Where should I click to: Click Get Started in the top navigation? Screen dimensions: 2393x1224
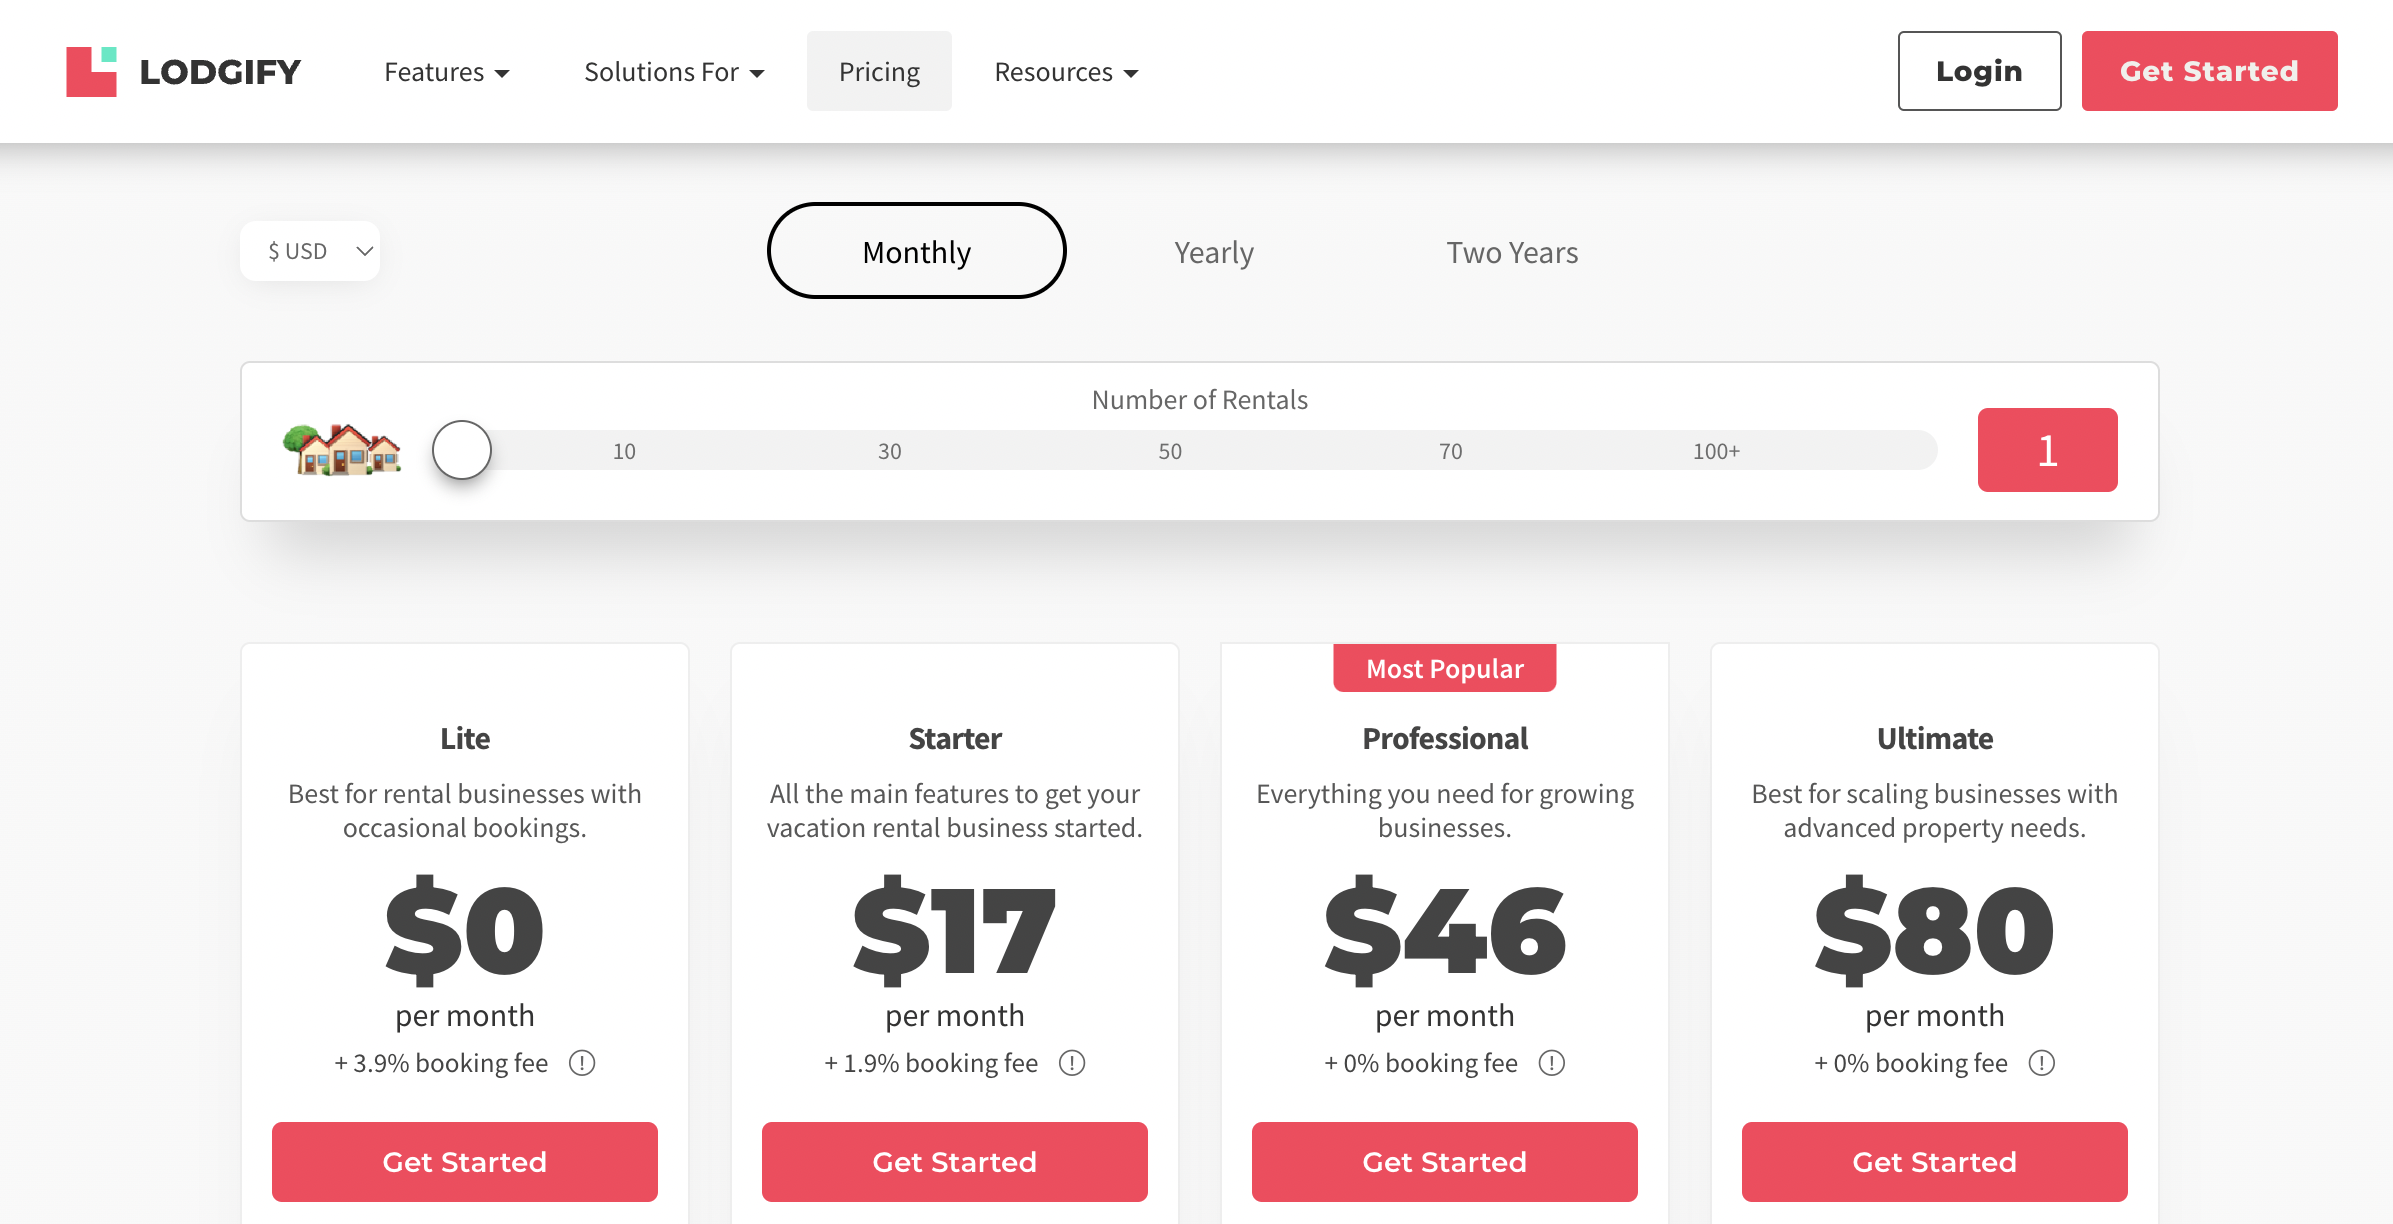tap(2210, 70)
